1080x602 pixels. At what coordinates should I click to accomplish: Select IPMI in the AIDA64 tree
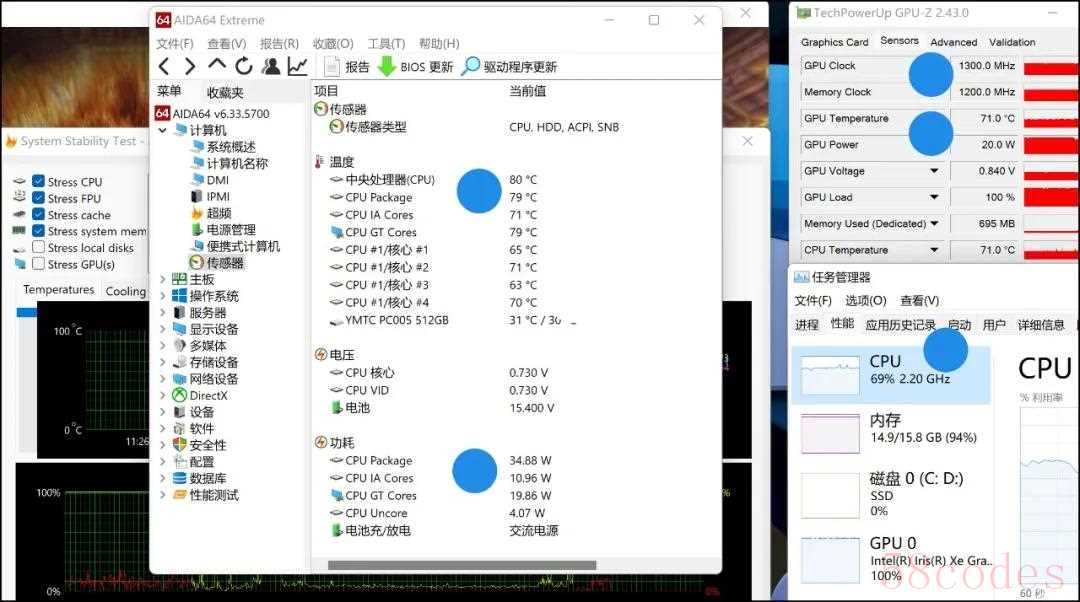210,196
